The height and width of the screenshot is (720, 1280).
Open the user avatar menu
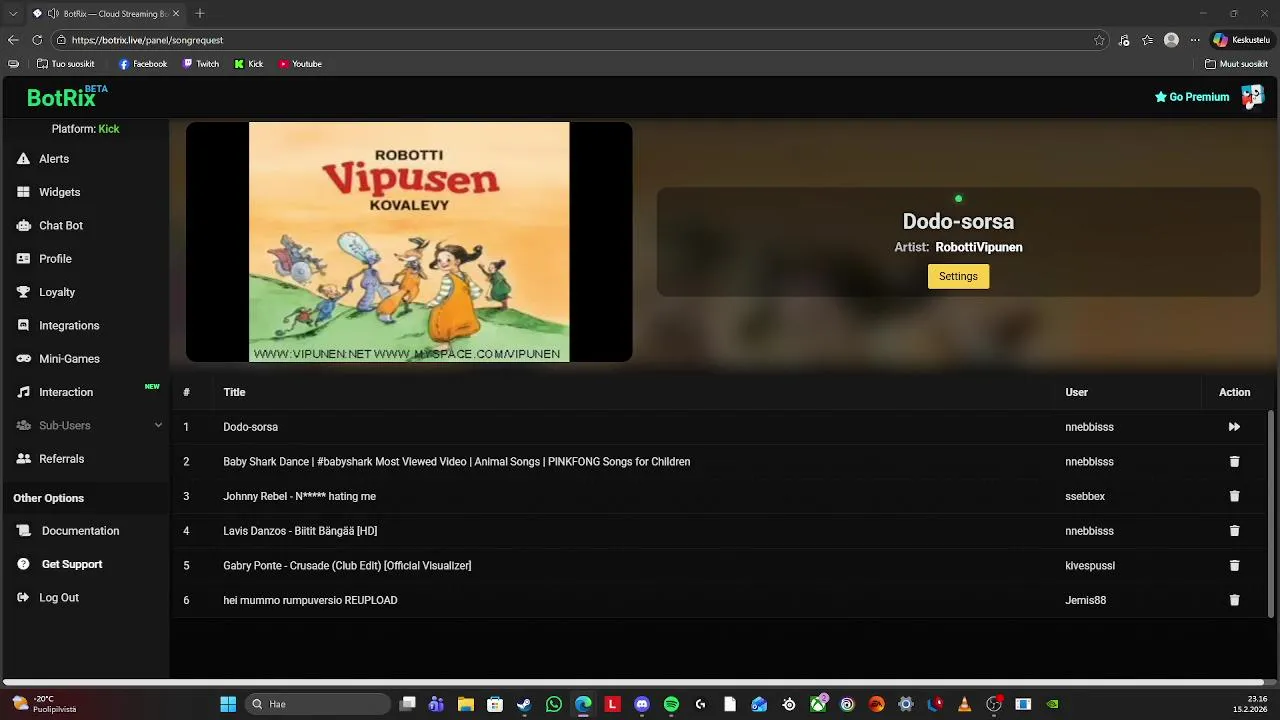click(x=1252, y=97)
